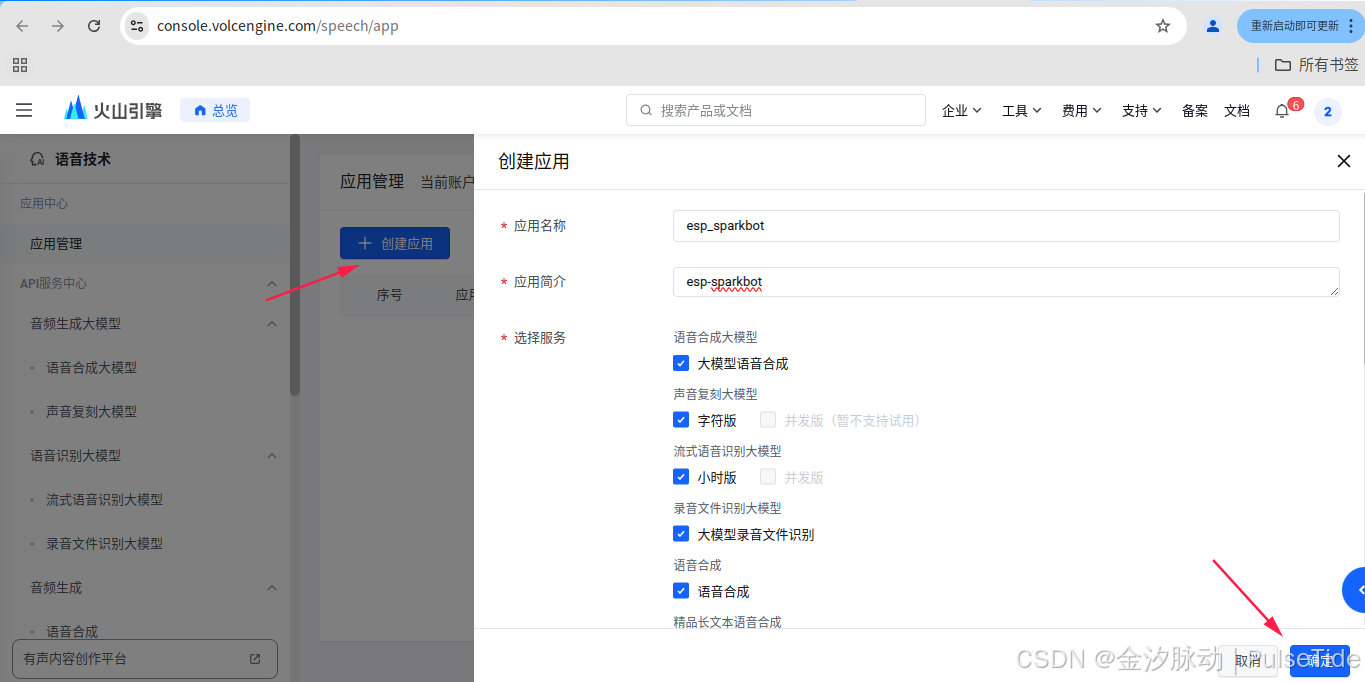Click the 应用简介 text area

pyautogui.click(x=1006, y=282)
